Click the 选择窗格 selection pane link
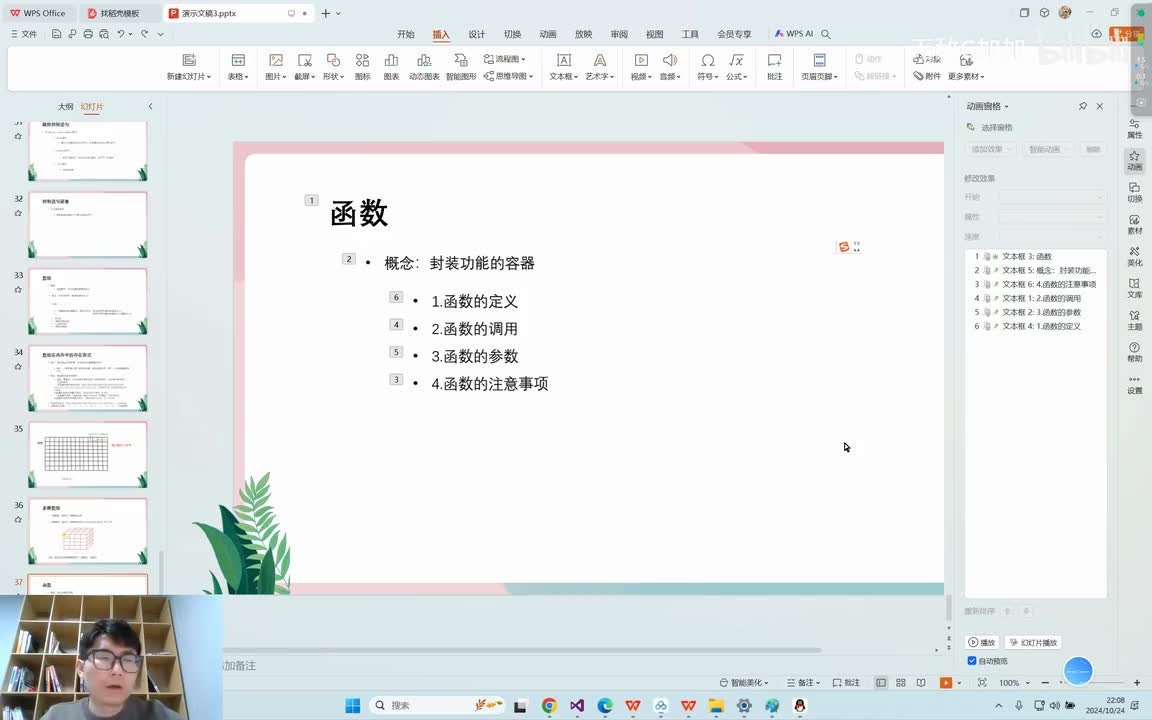 click(x=990, y=127)
